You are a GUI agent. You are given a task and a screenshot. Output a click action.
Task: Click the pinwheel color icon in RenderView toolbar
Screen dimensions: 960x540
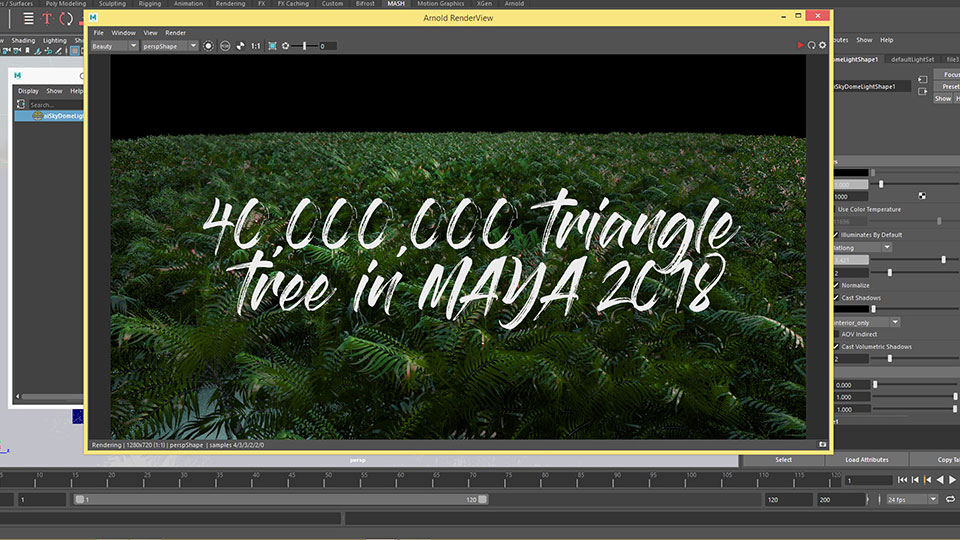pos(240,46)
